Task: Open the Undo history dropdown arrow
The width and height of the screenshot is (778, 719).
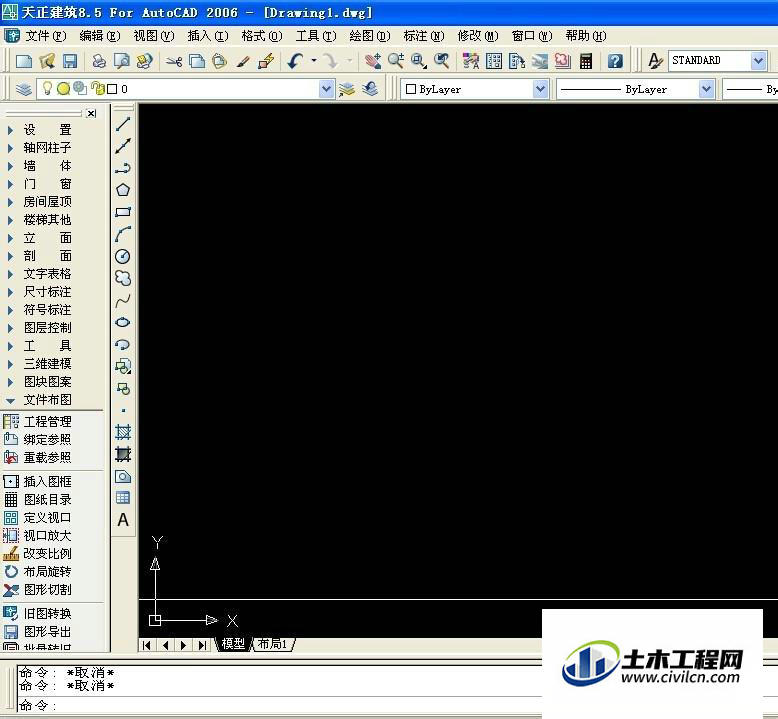Action: (x=314, y=61)
